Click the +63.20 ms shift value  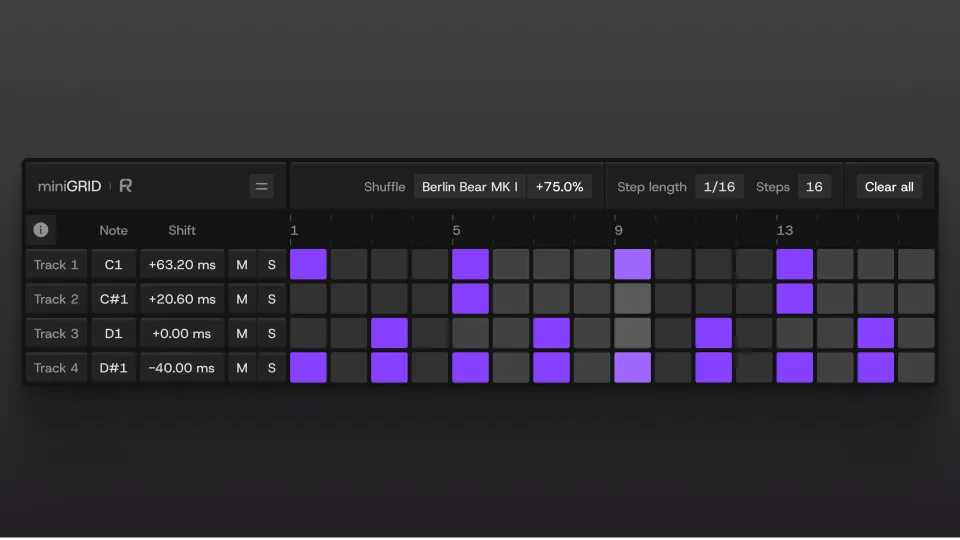182,264
